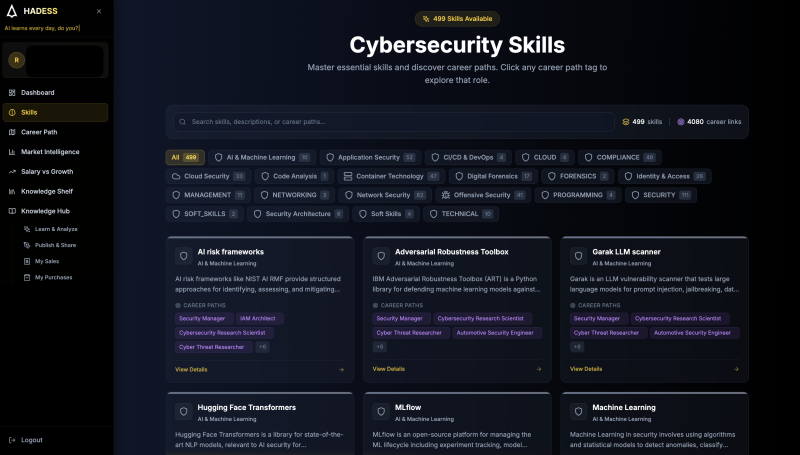Filter by NETWORKING category
Image resolution: width=800 pixels, height=455 pixels.
click(x=294, y=195)
